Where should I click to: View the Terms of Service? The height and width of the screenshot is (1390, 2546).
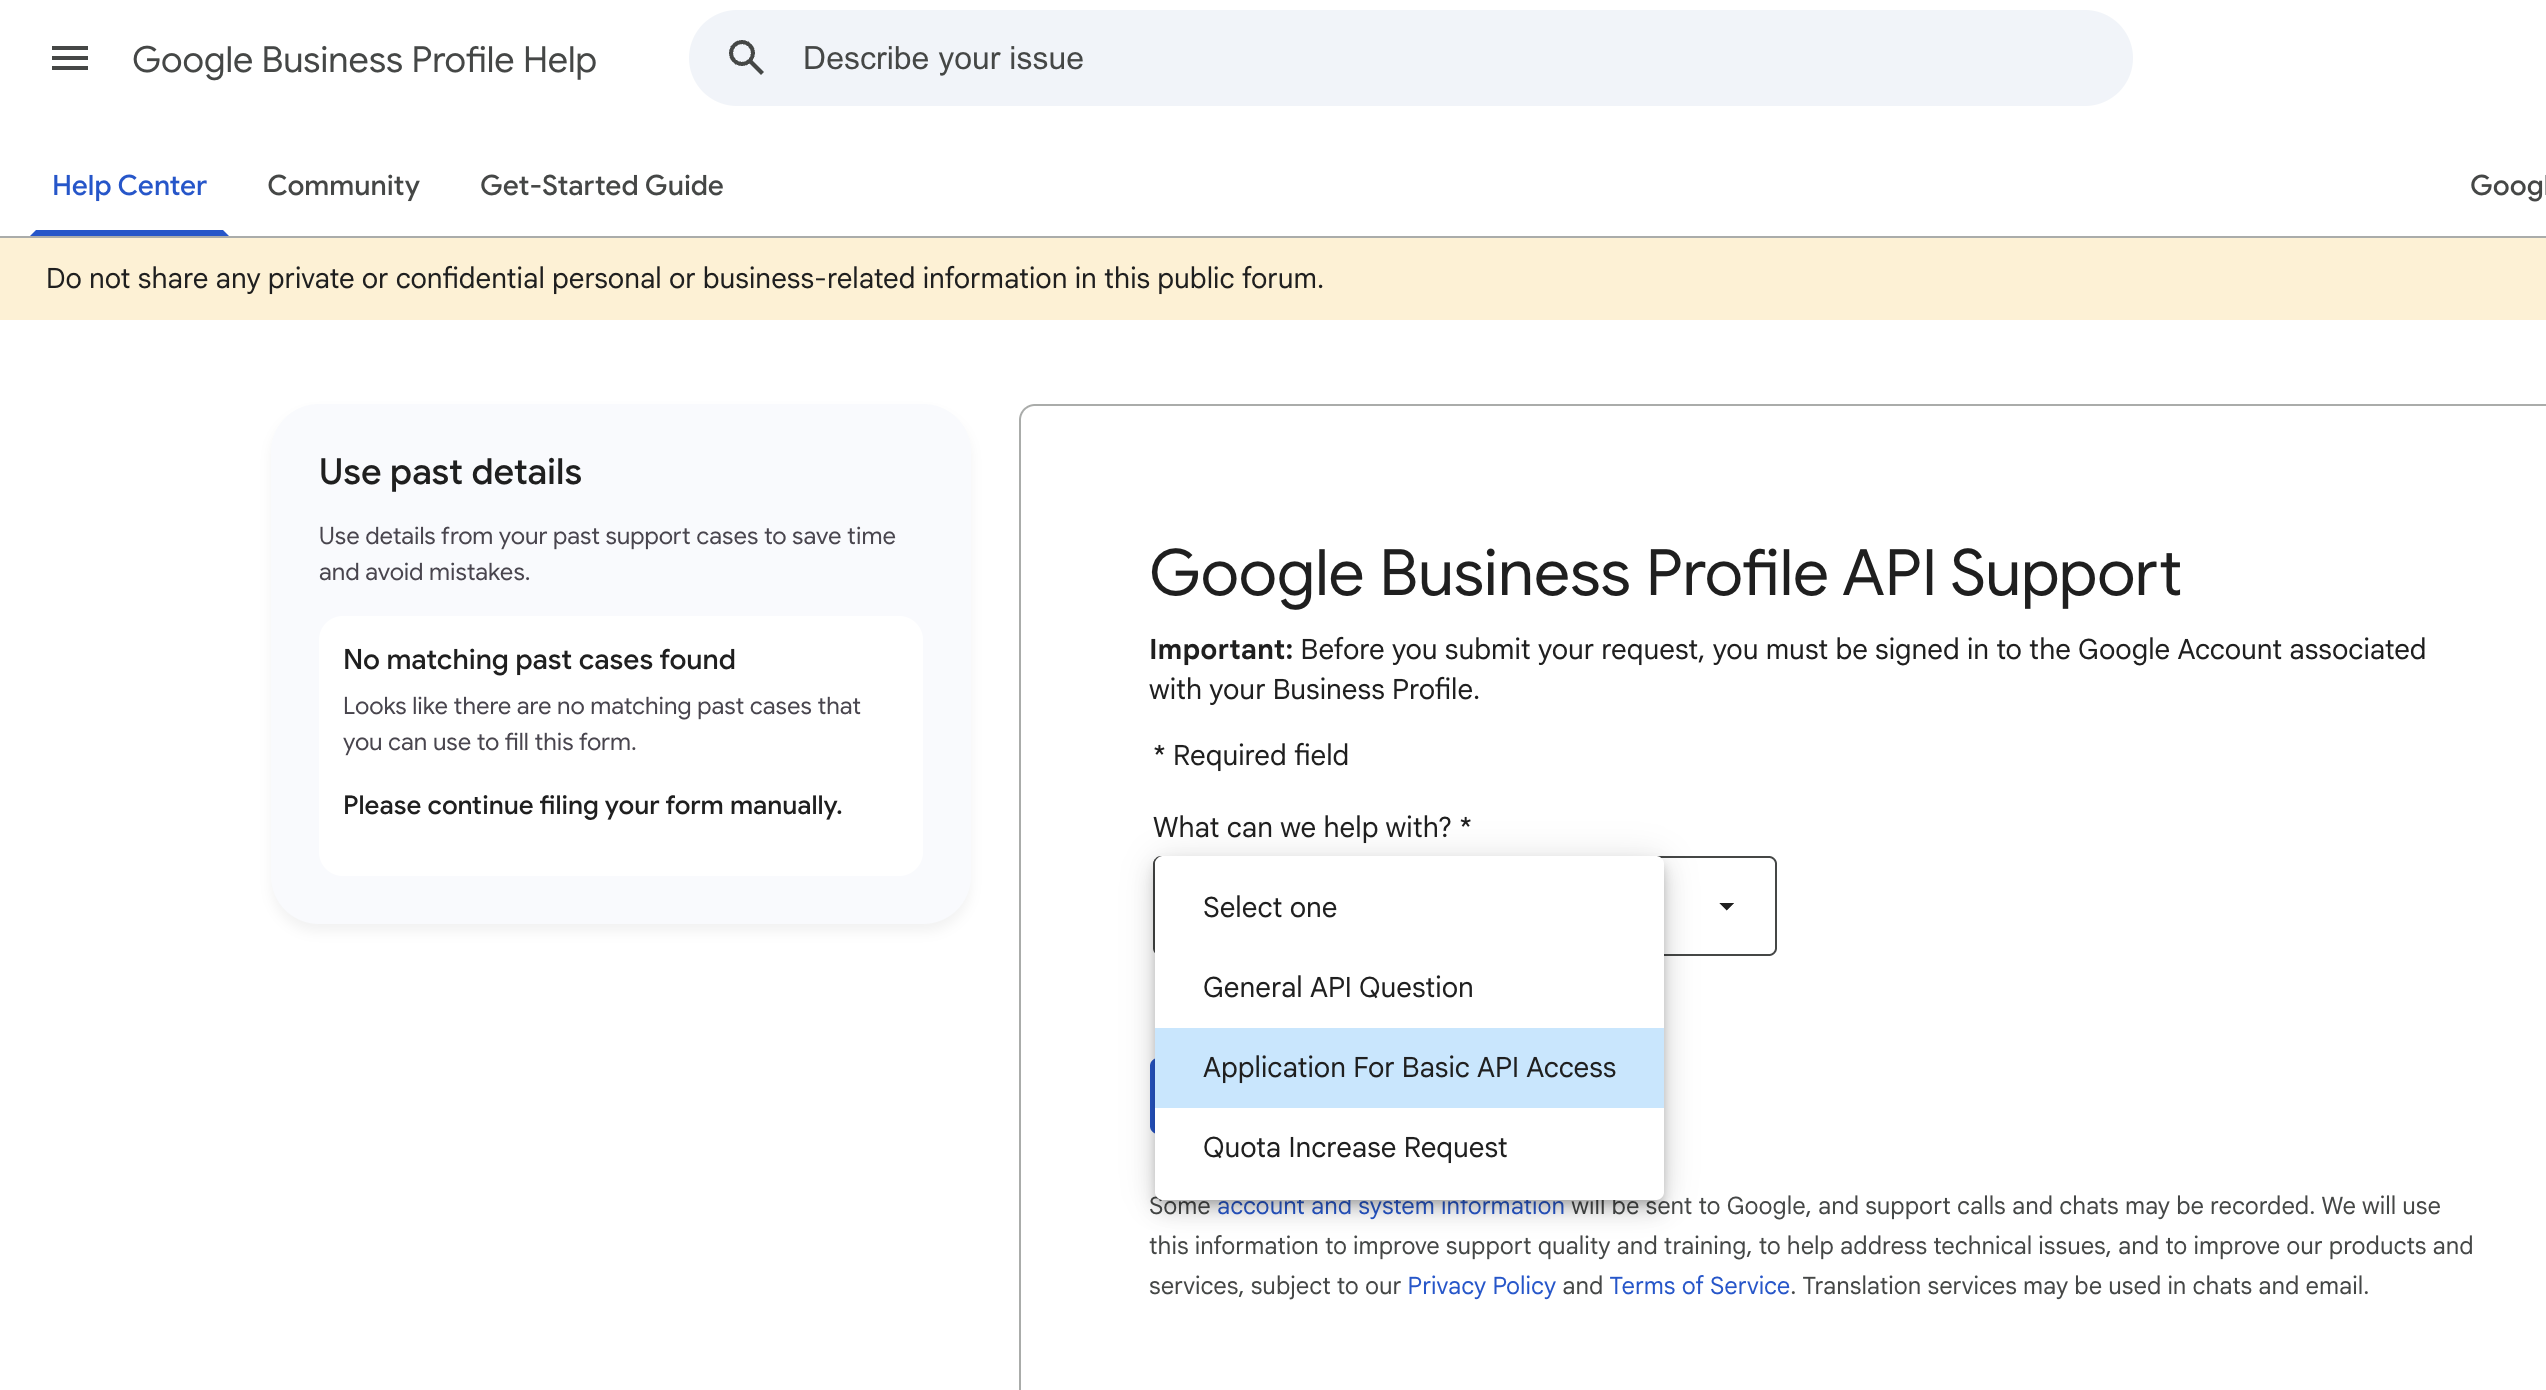pos(1698,1285)
